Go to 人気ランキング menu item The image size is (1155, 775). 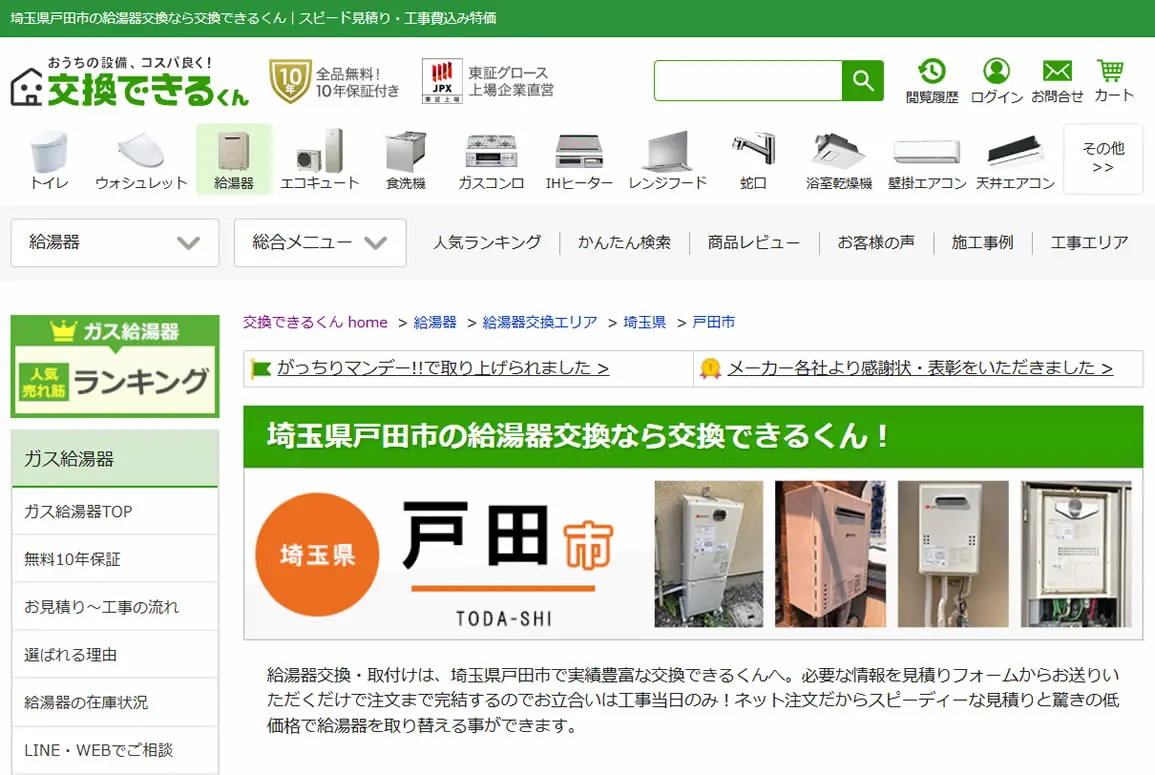[487, 242]
